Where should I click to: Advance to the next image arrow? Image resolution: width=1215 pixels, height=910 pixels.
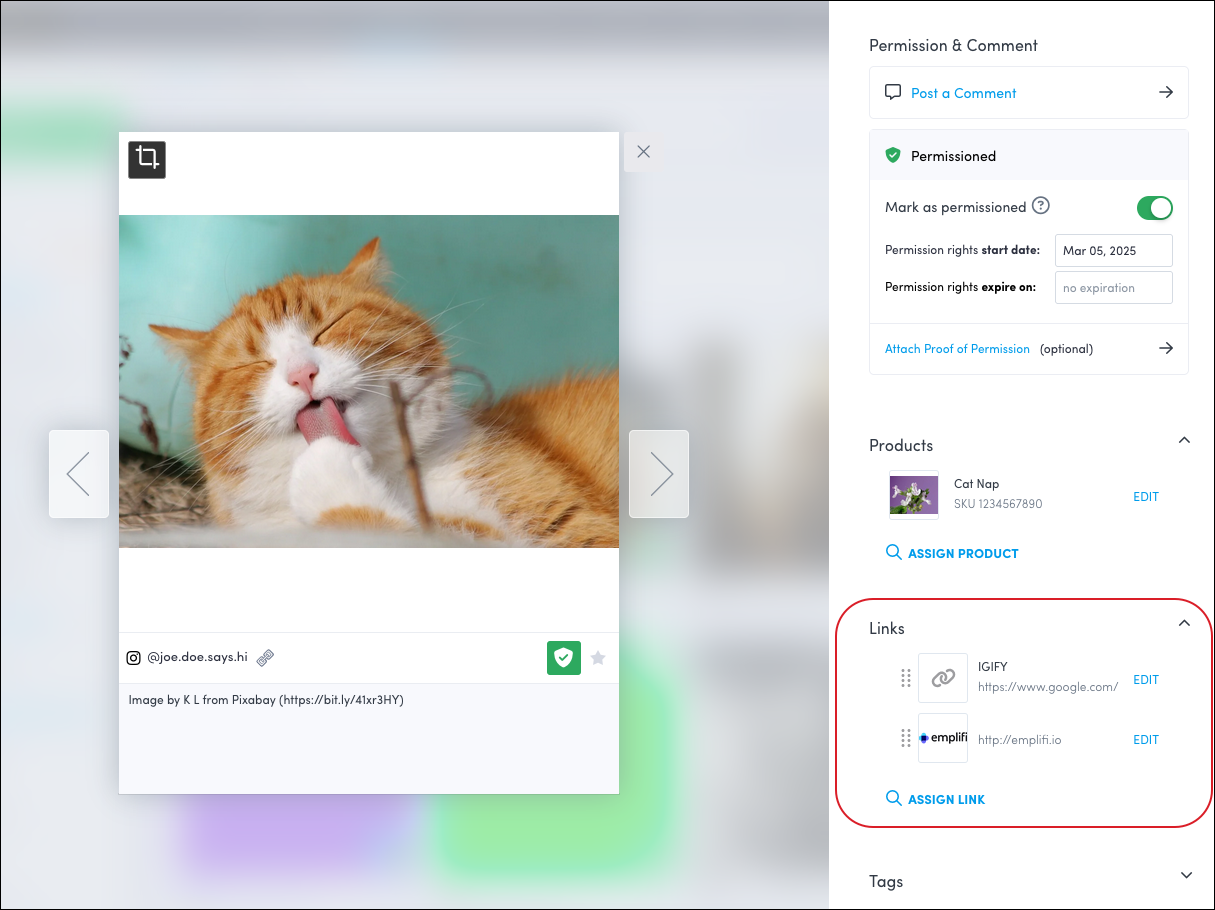pyautogui.click(x=659, y=474)
